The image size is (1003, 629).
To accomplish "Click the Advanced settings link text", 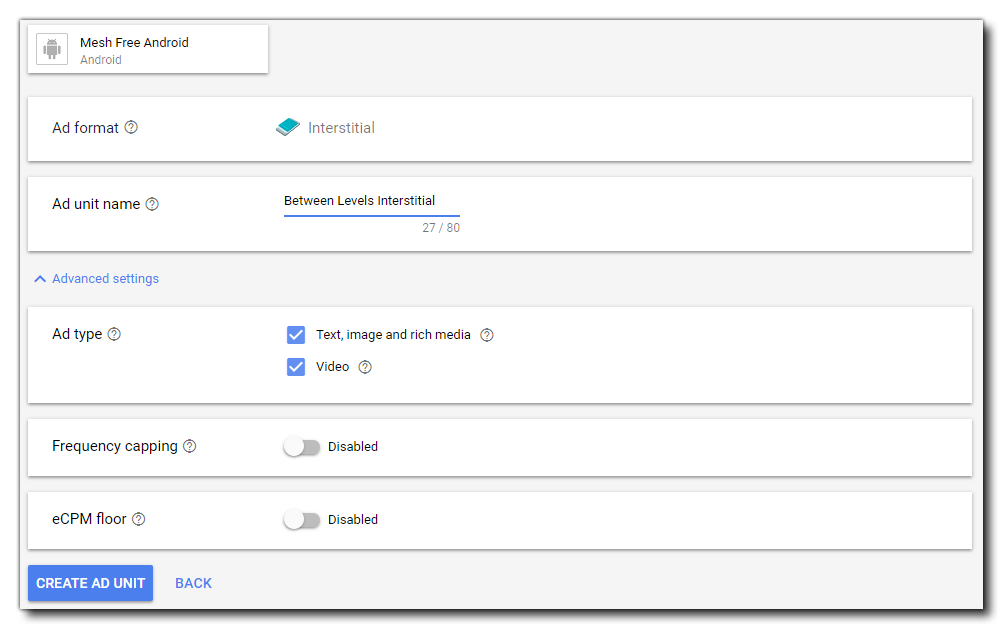I will click(x=105, y=279).
